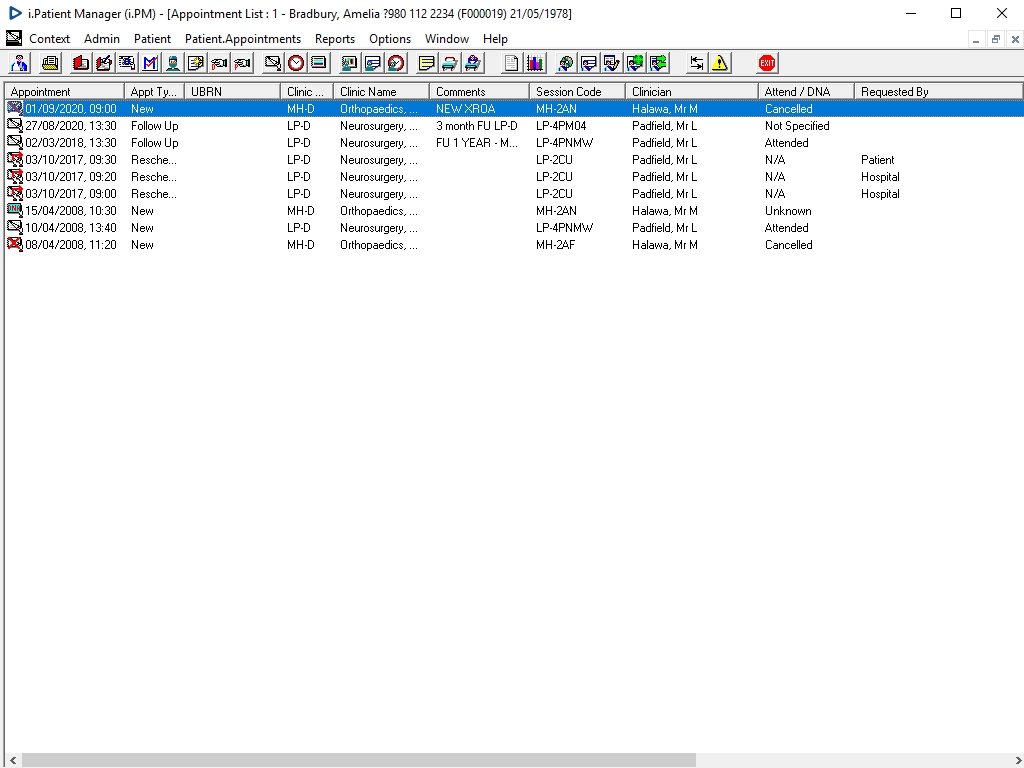Click the horizontal scrollbar thumb
The width and height of the screenshot is (1024, 768).
[x=359, y=761]
